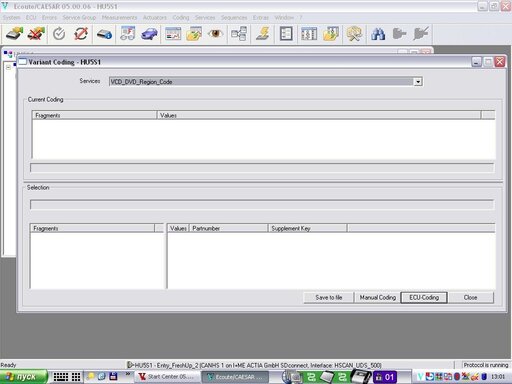Click the folder with green arrow icon
This screenshot has width=512, height=384.
tap(194, 34)
